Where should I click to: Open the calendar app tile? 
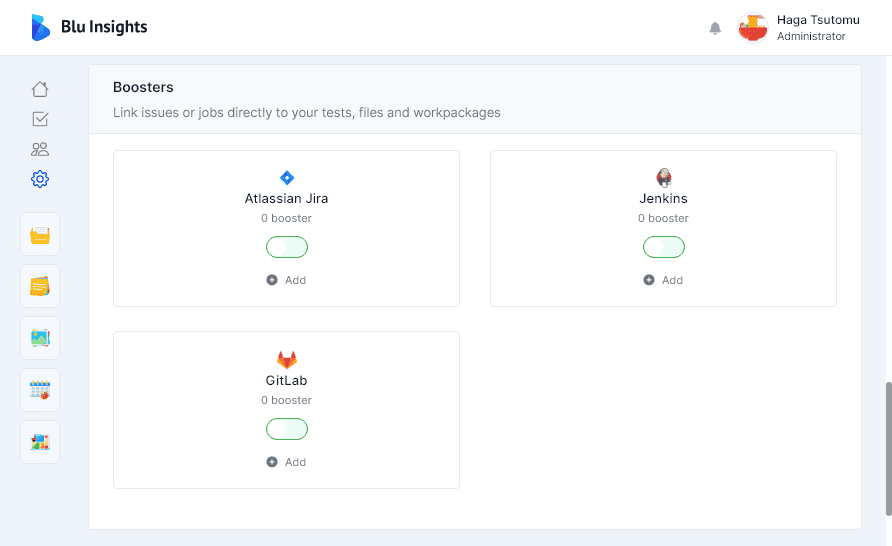(40, 390)
